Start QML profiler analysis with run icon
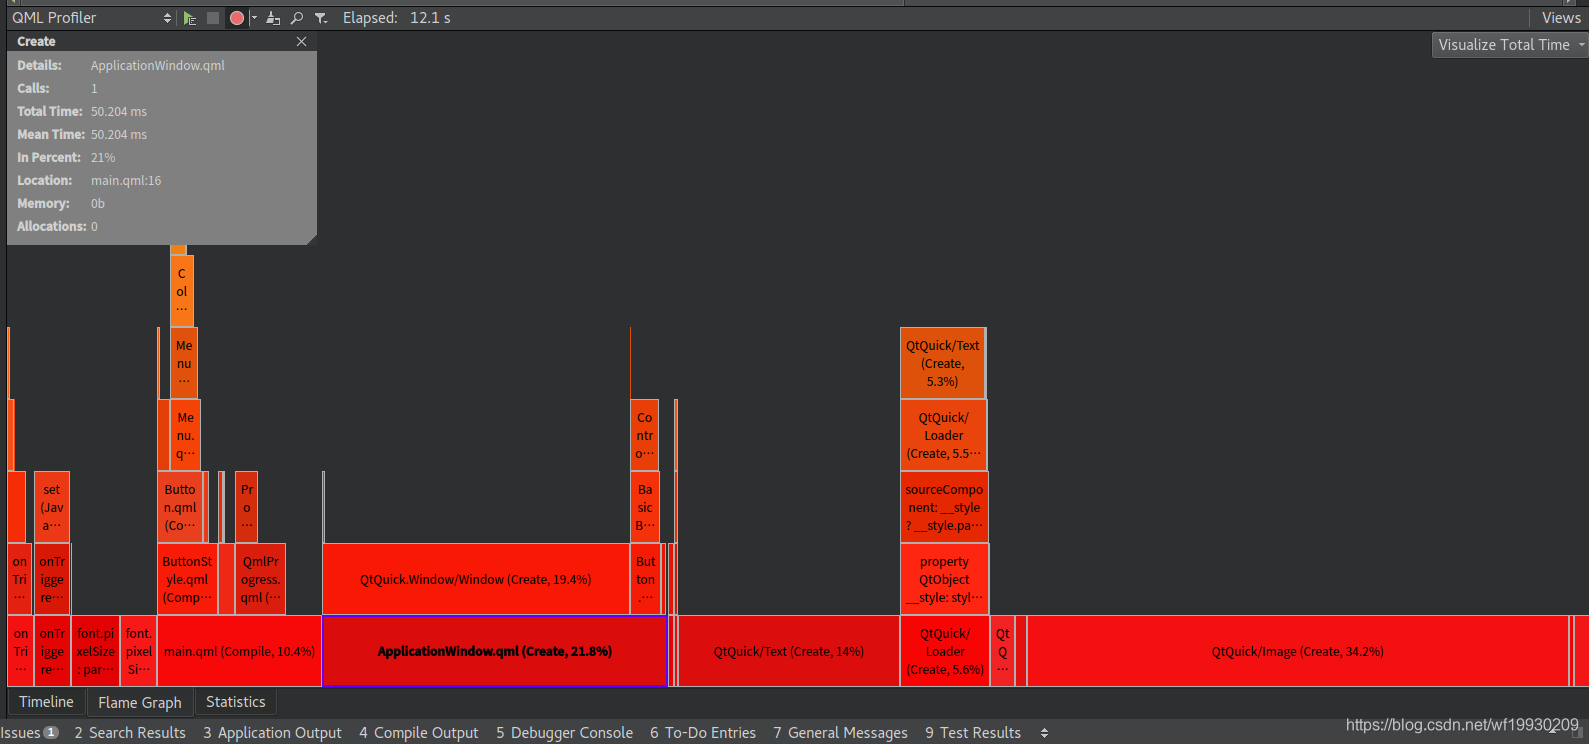Image resolution: width=1589 pixels, height=744 pixels. pyautogui.click(x=190, y=18)
